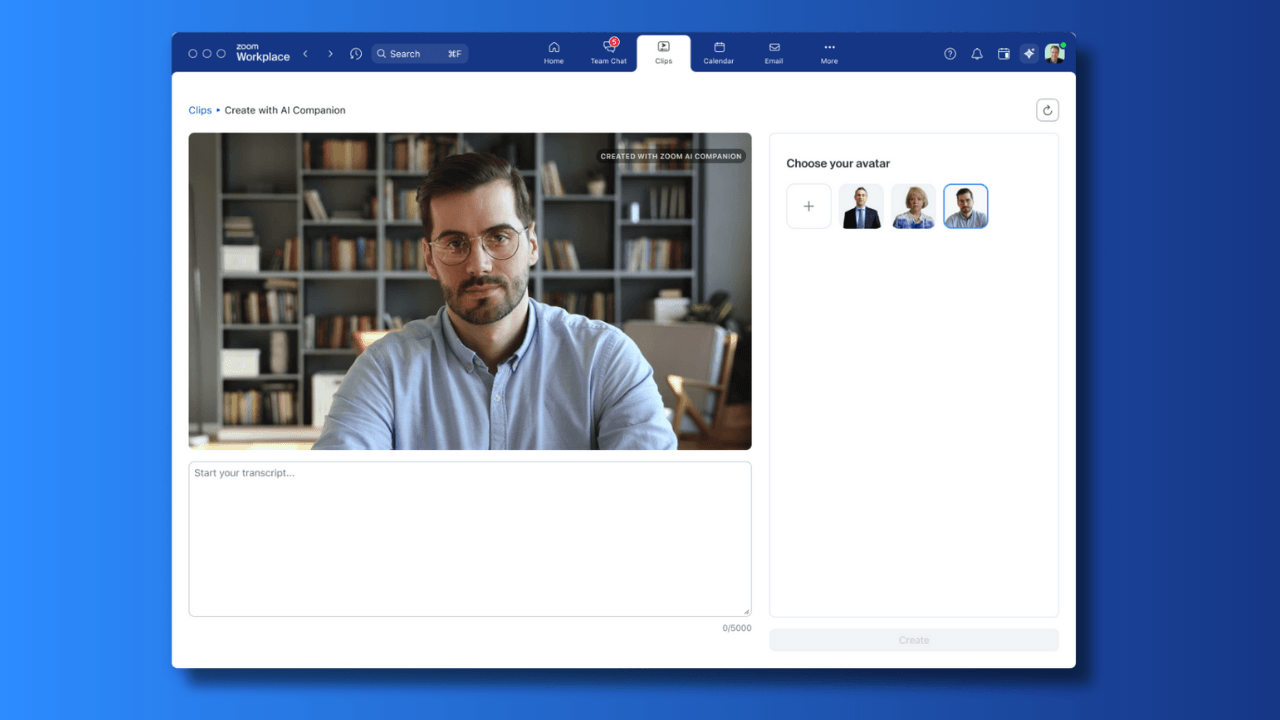Open the Calendar from the top navigation
Screen dimensions: 1280x720
coord(718,52)
